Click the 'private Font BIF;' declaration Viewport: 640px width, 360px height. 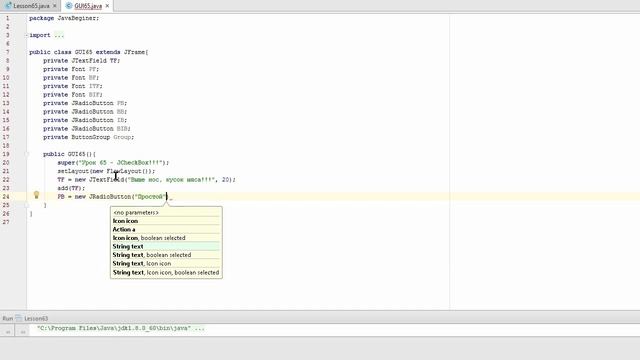click(73, 95)
